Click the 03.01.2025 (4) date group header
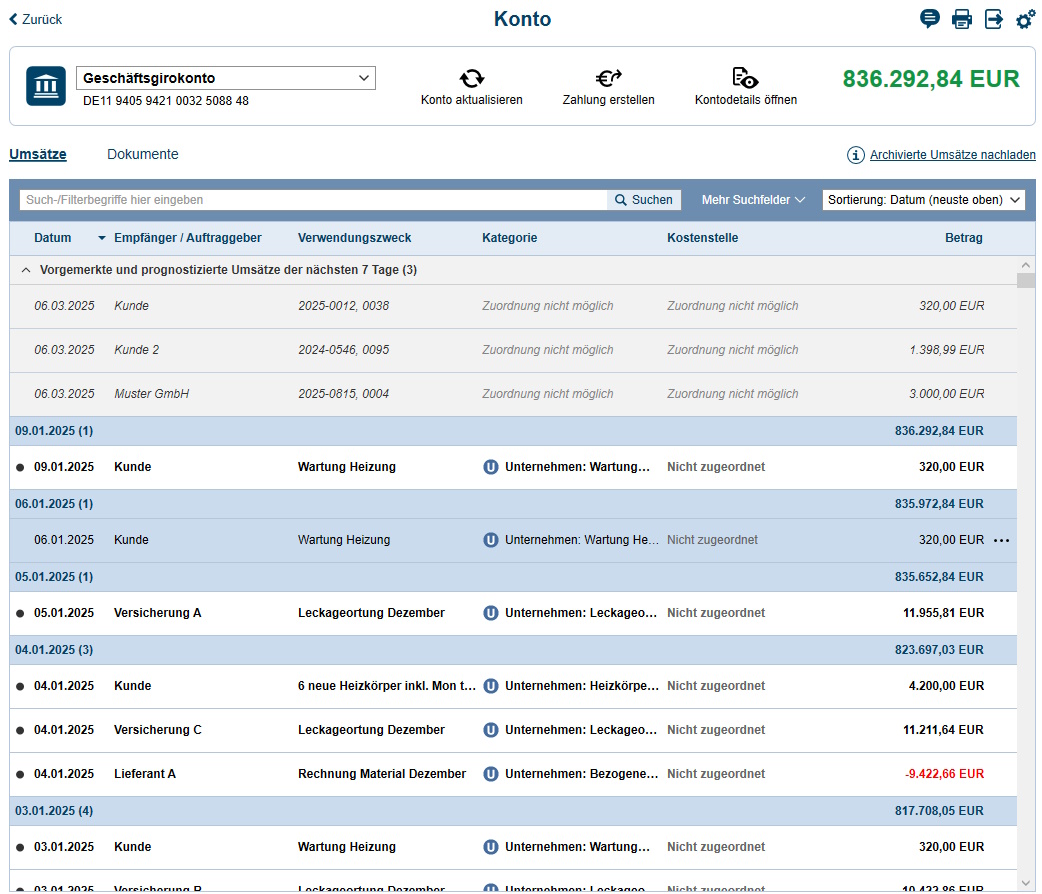 [513, 811]
